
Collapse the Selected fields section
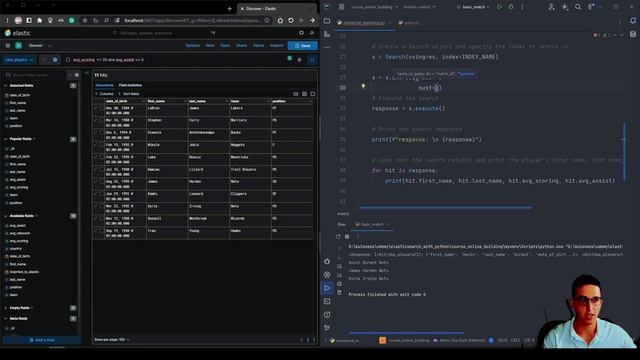pyautogui.click(x=6, y=86)
